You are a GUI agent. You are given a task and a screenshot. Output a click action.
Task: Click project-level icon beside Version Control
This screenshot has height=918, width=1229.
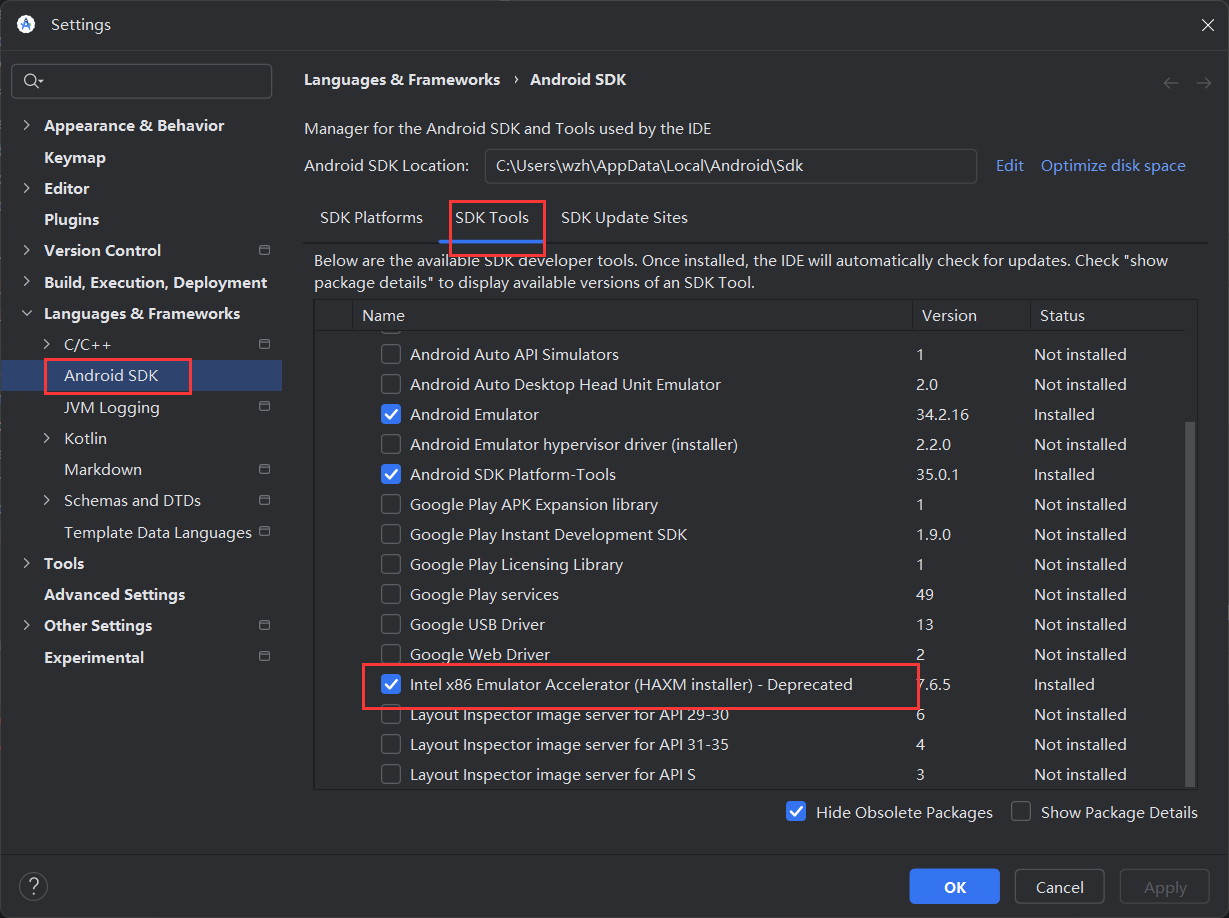264,250
